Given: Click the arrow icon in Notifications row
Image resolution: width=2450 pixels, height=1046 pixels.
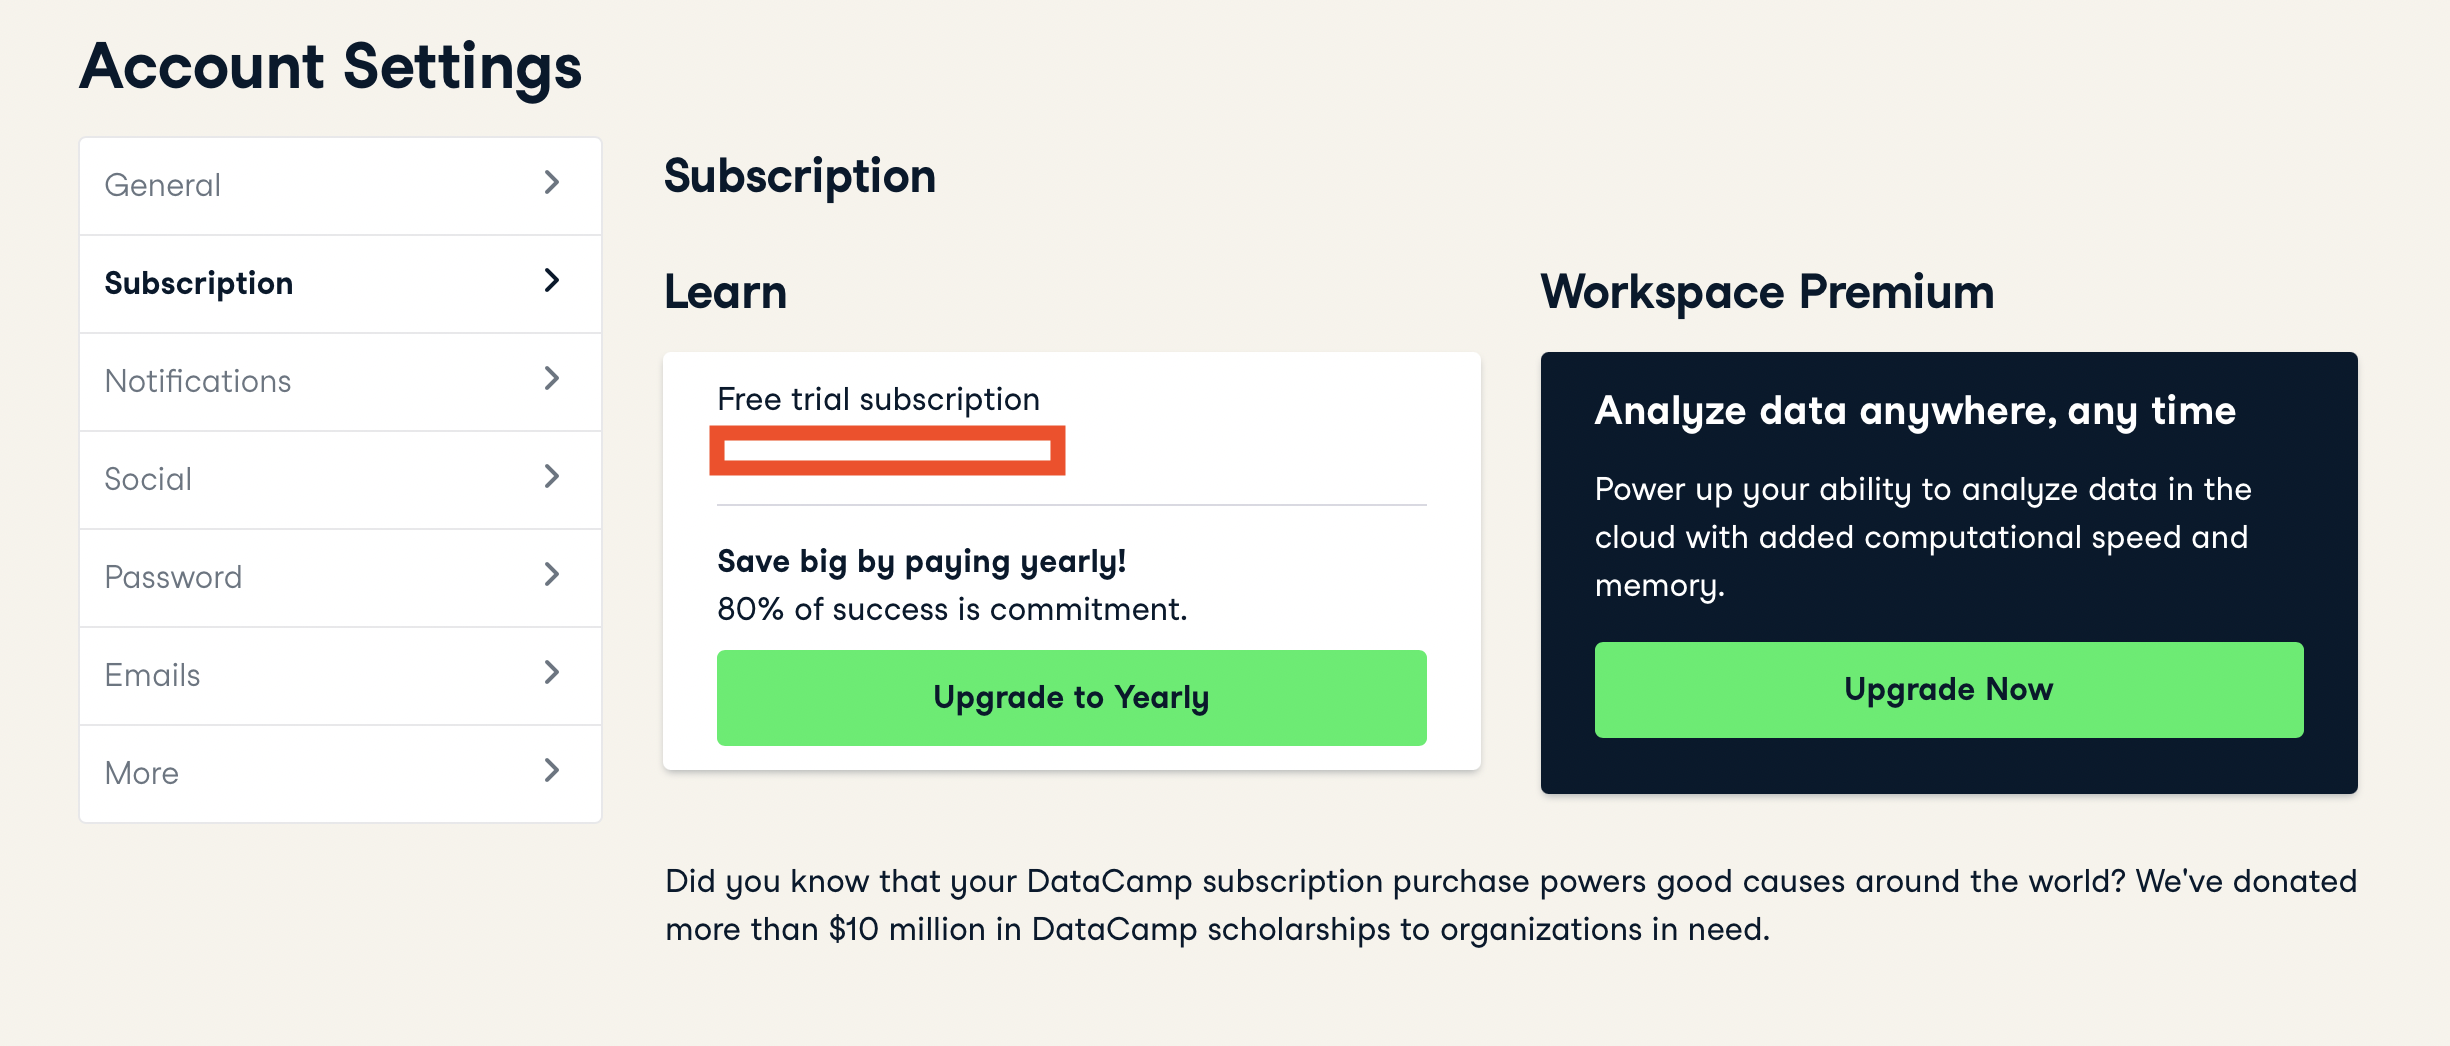Looking at the screenshot, I should pyautogui.click(x=551, y=379).
